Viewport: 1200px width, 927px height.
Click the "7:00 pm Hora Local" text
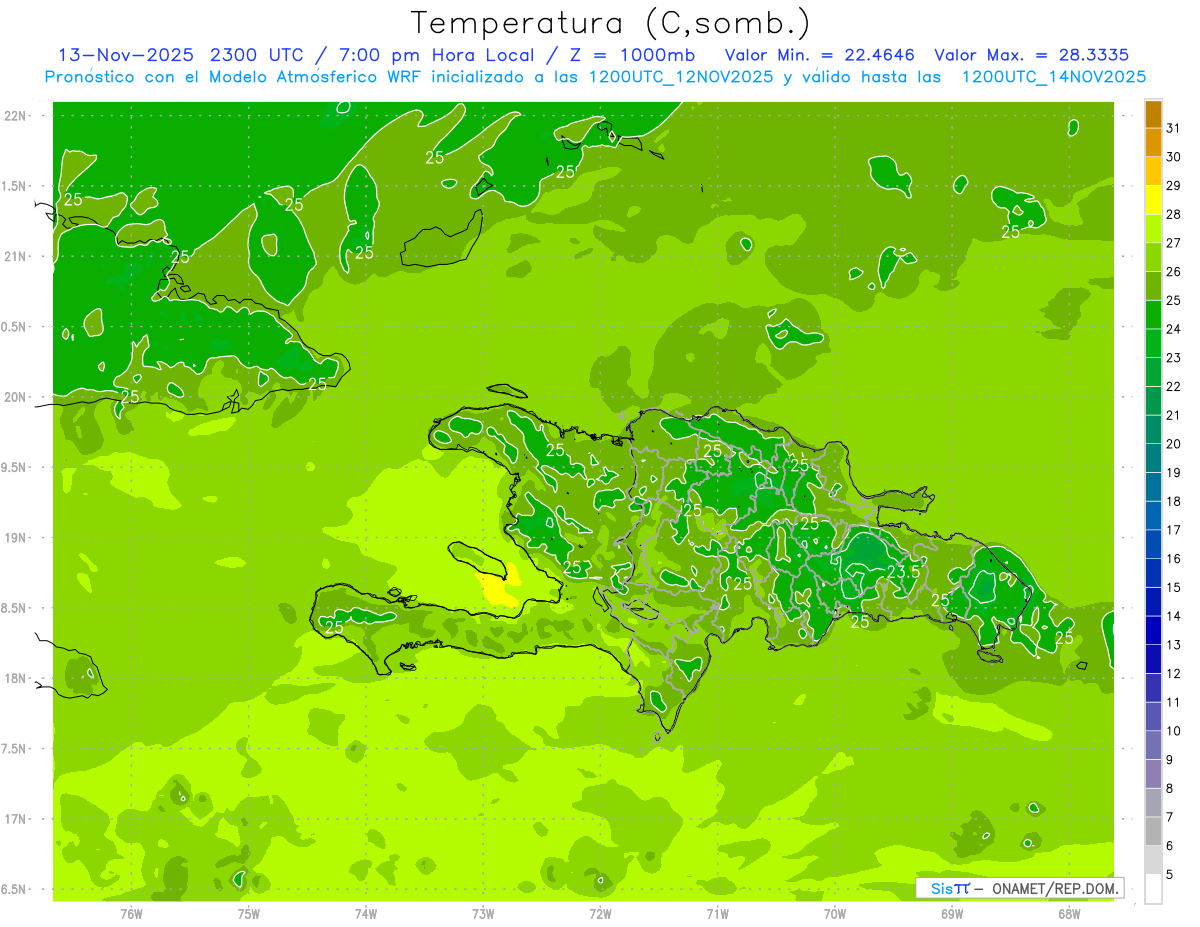(434, 55)
